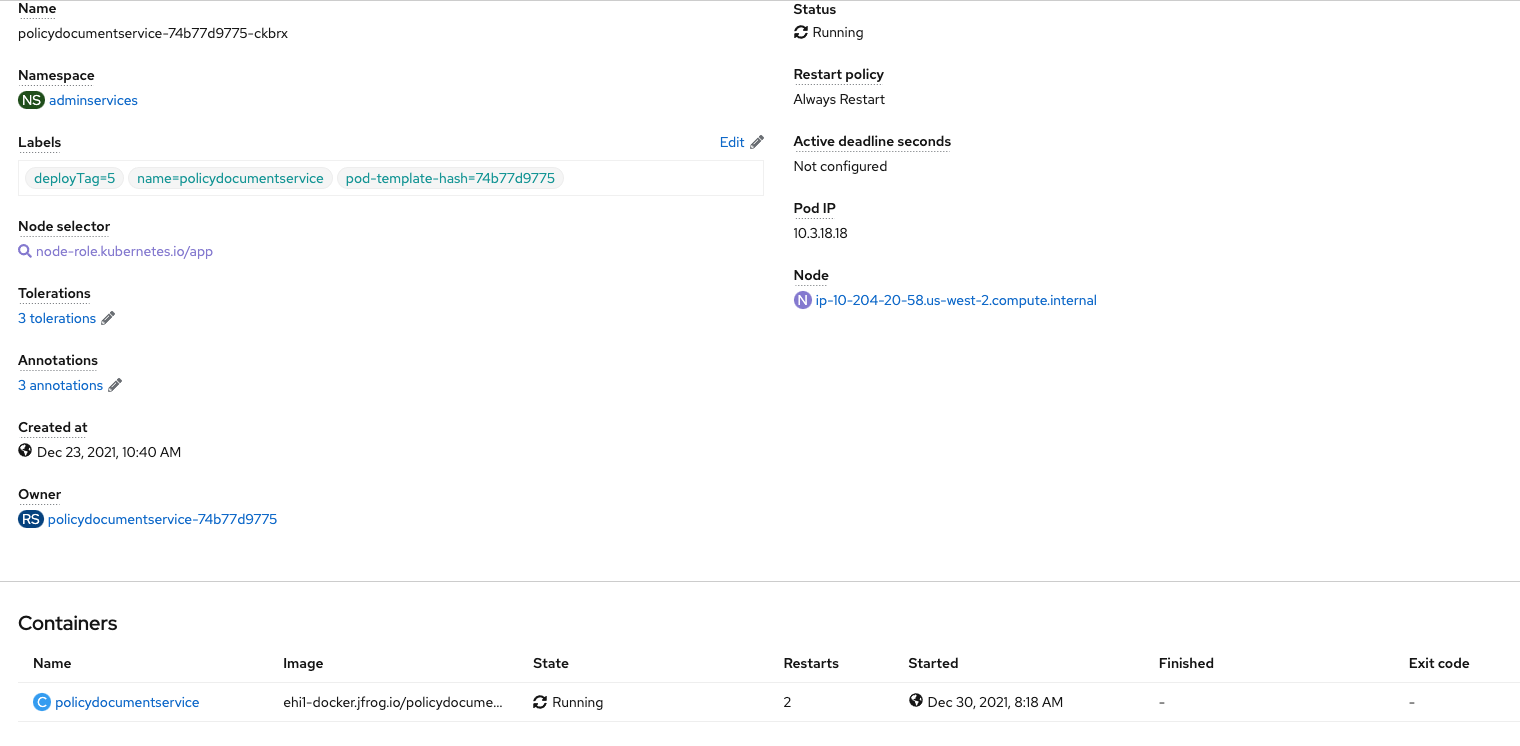Click the pencil icon next to 3 tolerations
This screenshot has height=746, width=1520.
coord(108,318)
